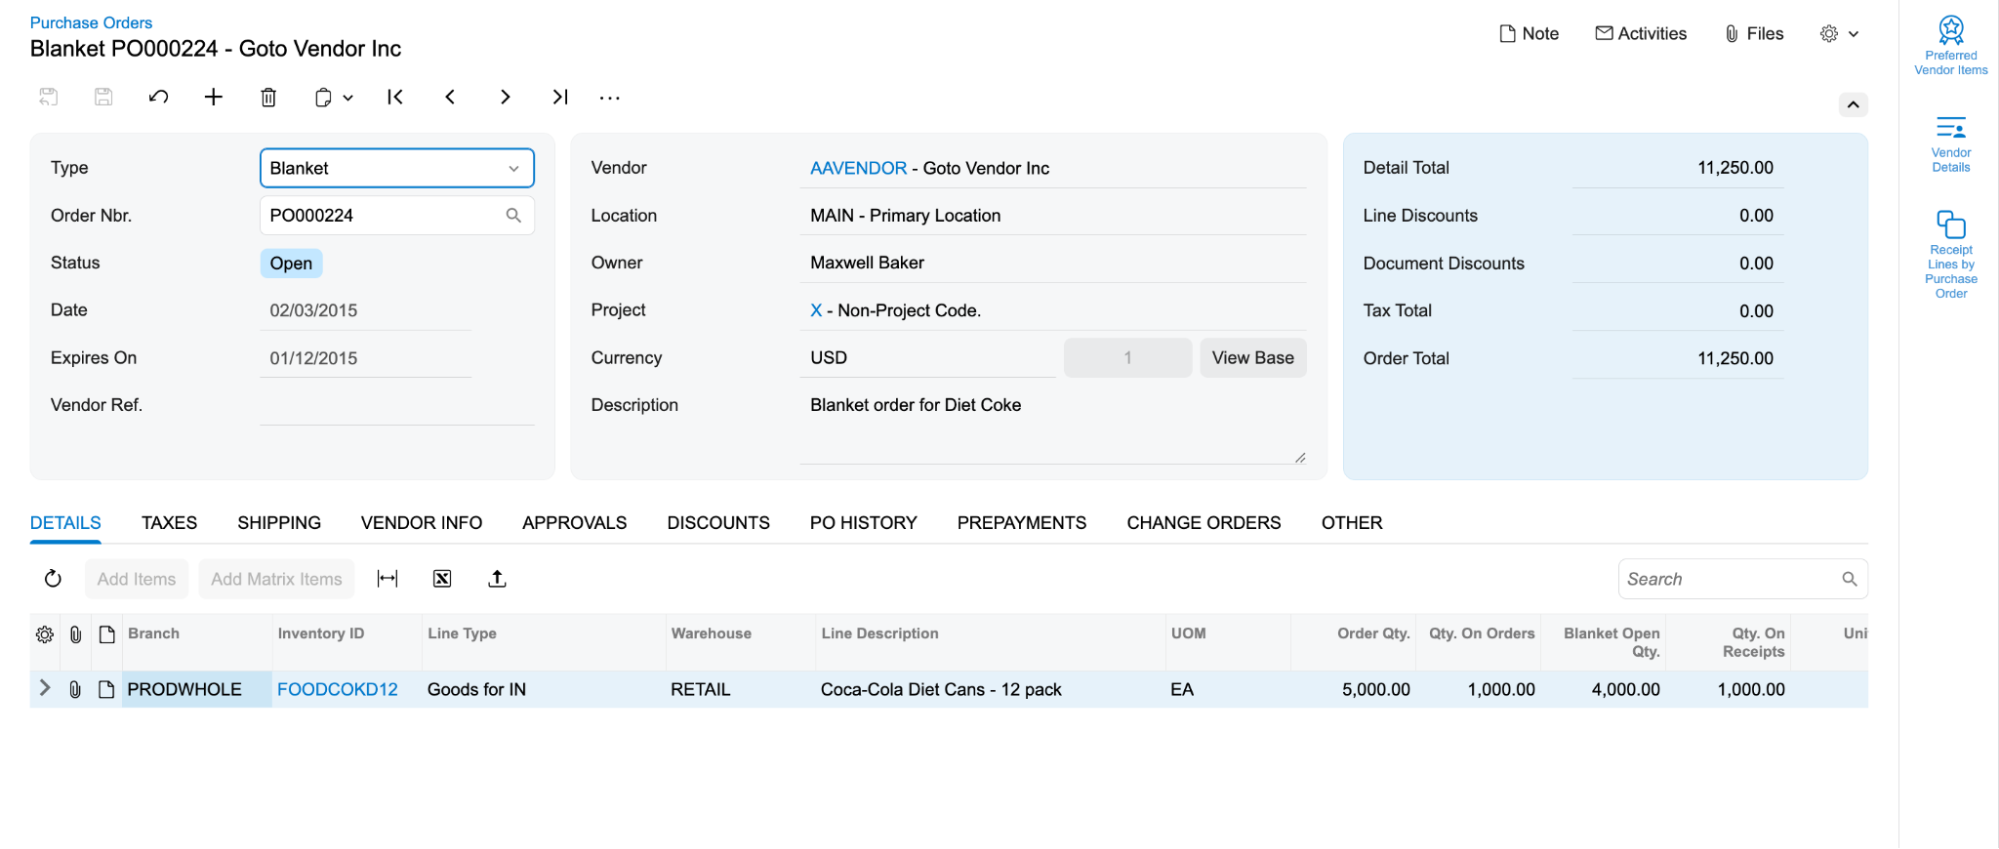Open the more actions ellipsis menu
This screenshot has height=849, width=1999.
point(610,98)
